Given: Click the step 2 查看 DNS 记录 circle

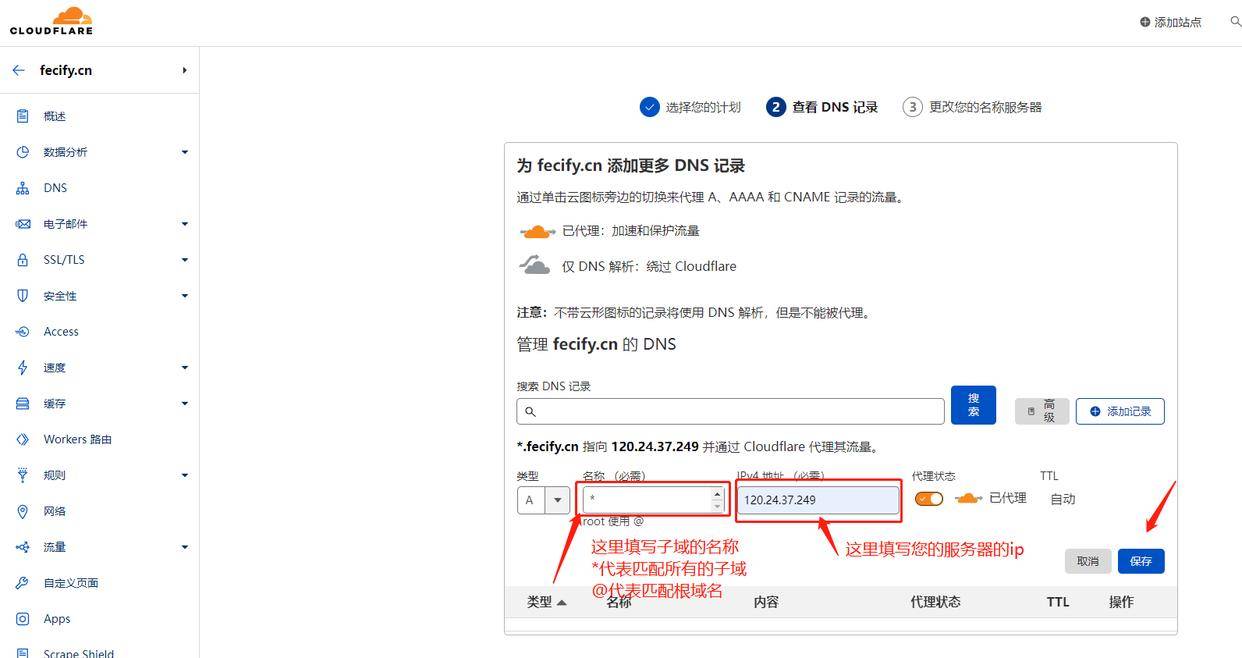Looking at the screenshot, I should click(776, 107).
